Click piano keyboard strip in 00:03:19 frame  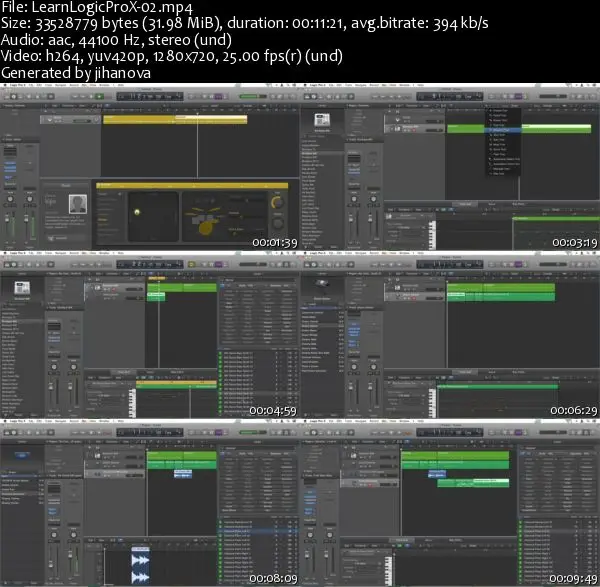[x=432, y=235]
